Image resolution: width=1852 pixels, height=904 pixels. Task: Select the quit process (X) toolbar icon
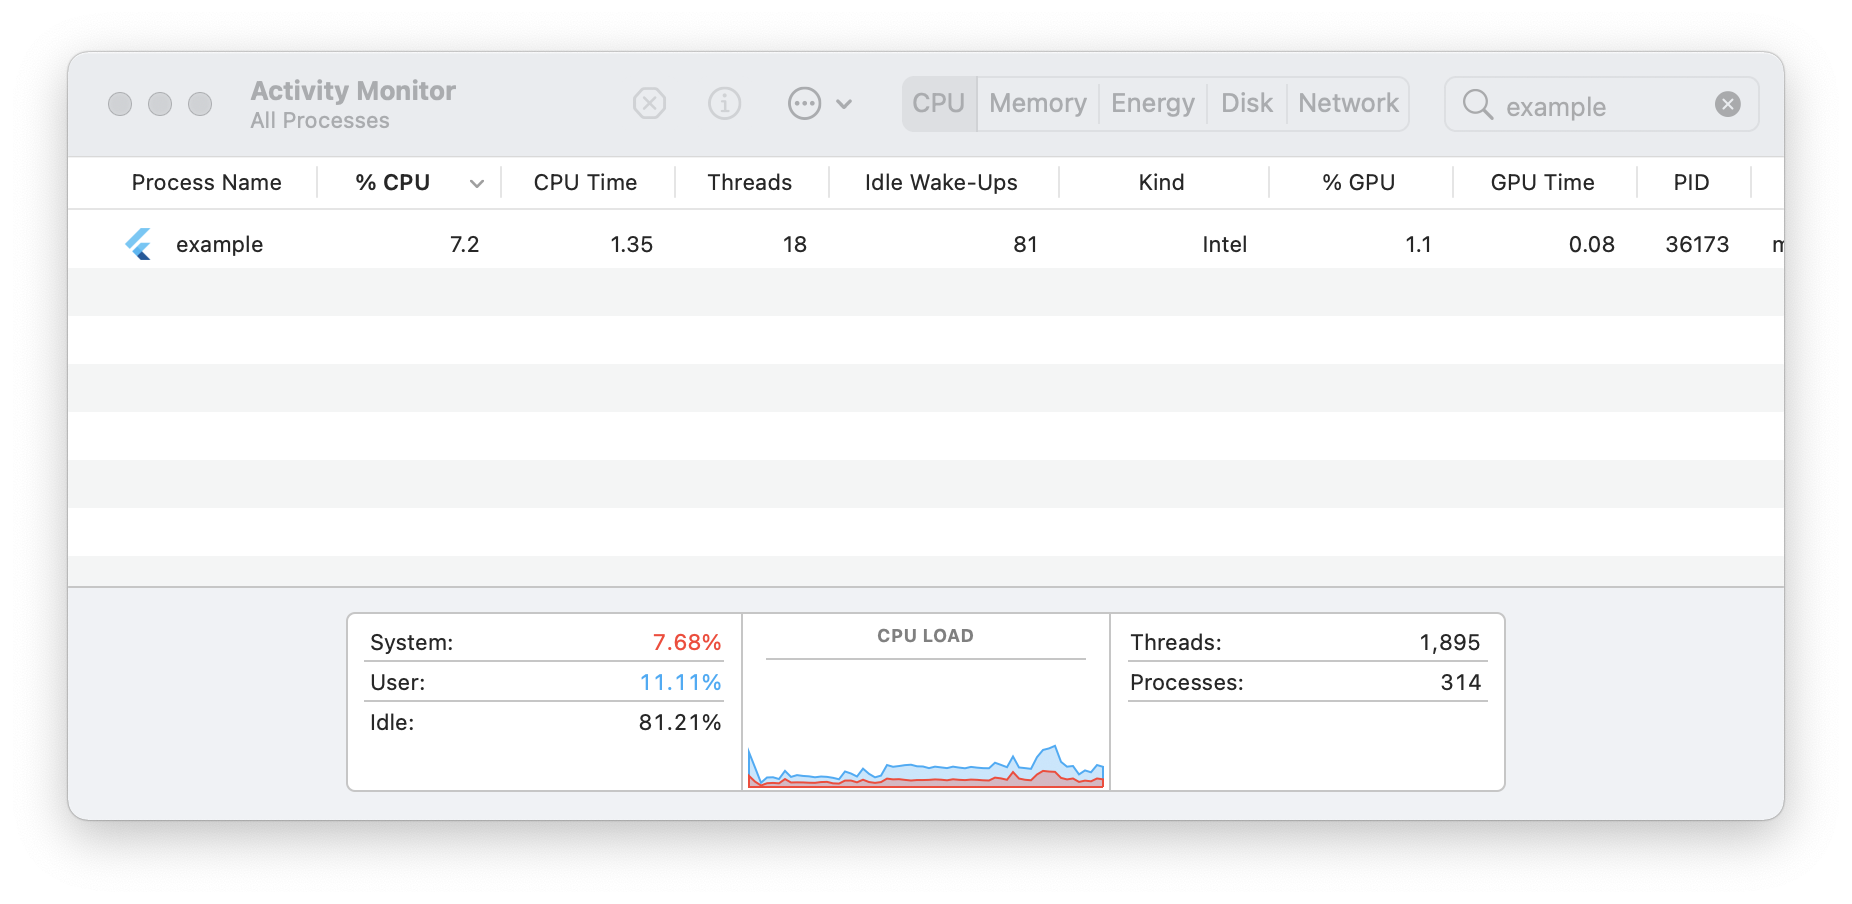click(648, 103)
